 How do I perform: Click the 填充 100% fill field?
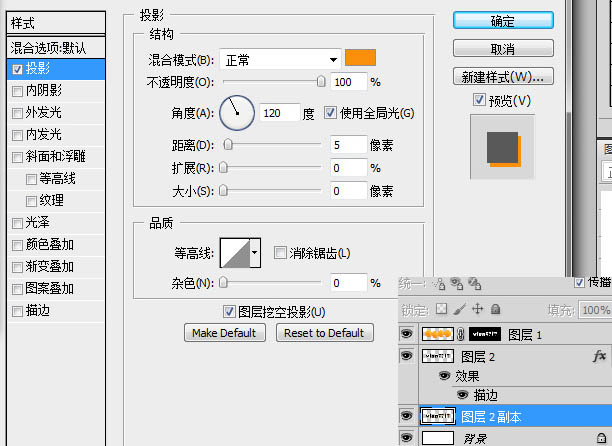tap(596, 310)
